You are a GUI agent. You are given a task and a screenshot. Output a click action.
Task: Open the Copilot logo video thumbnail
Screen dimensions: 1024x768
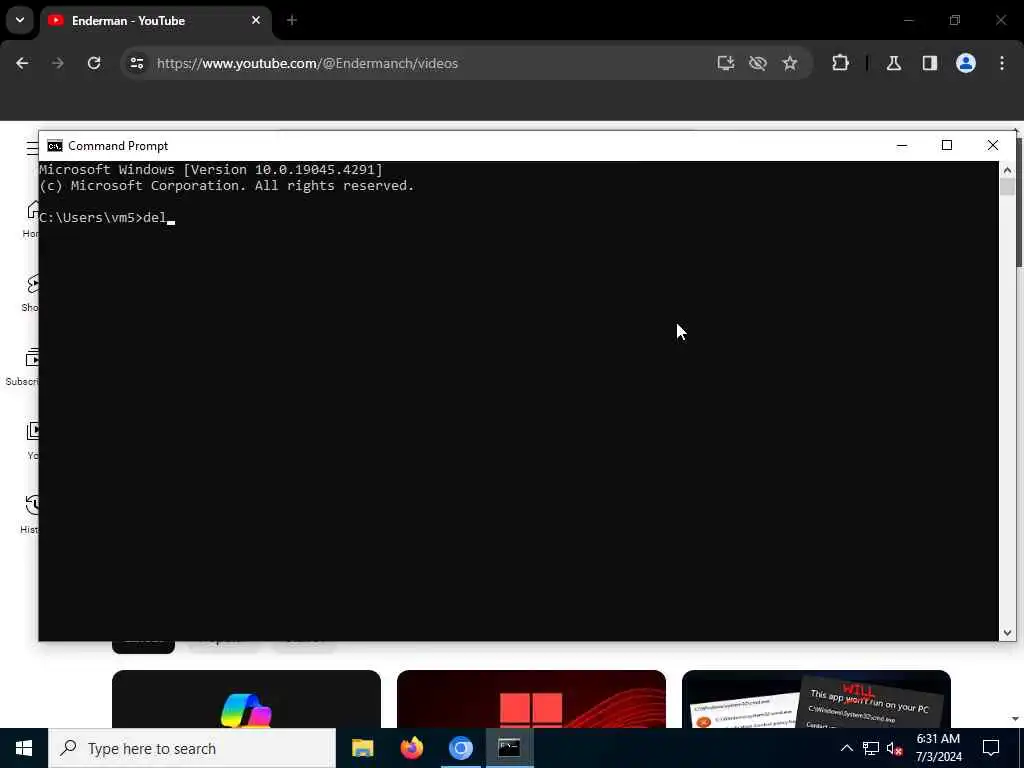pos(246,699)
